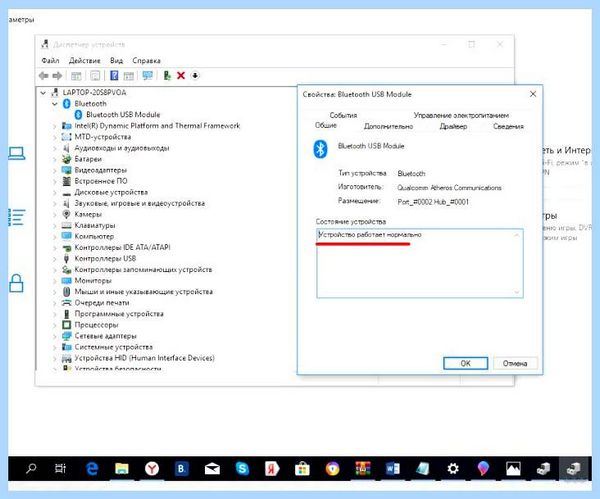
Task: Disable device using the down-arrow toolbar icon
Action: click(195, 75)
